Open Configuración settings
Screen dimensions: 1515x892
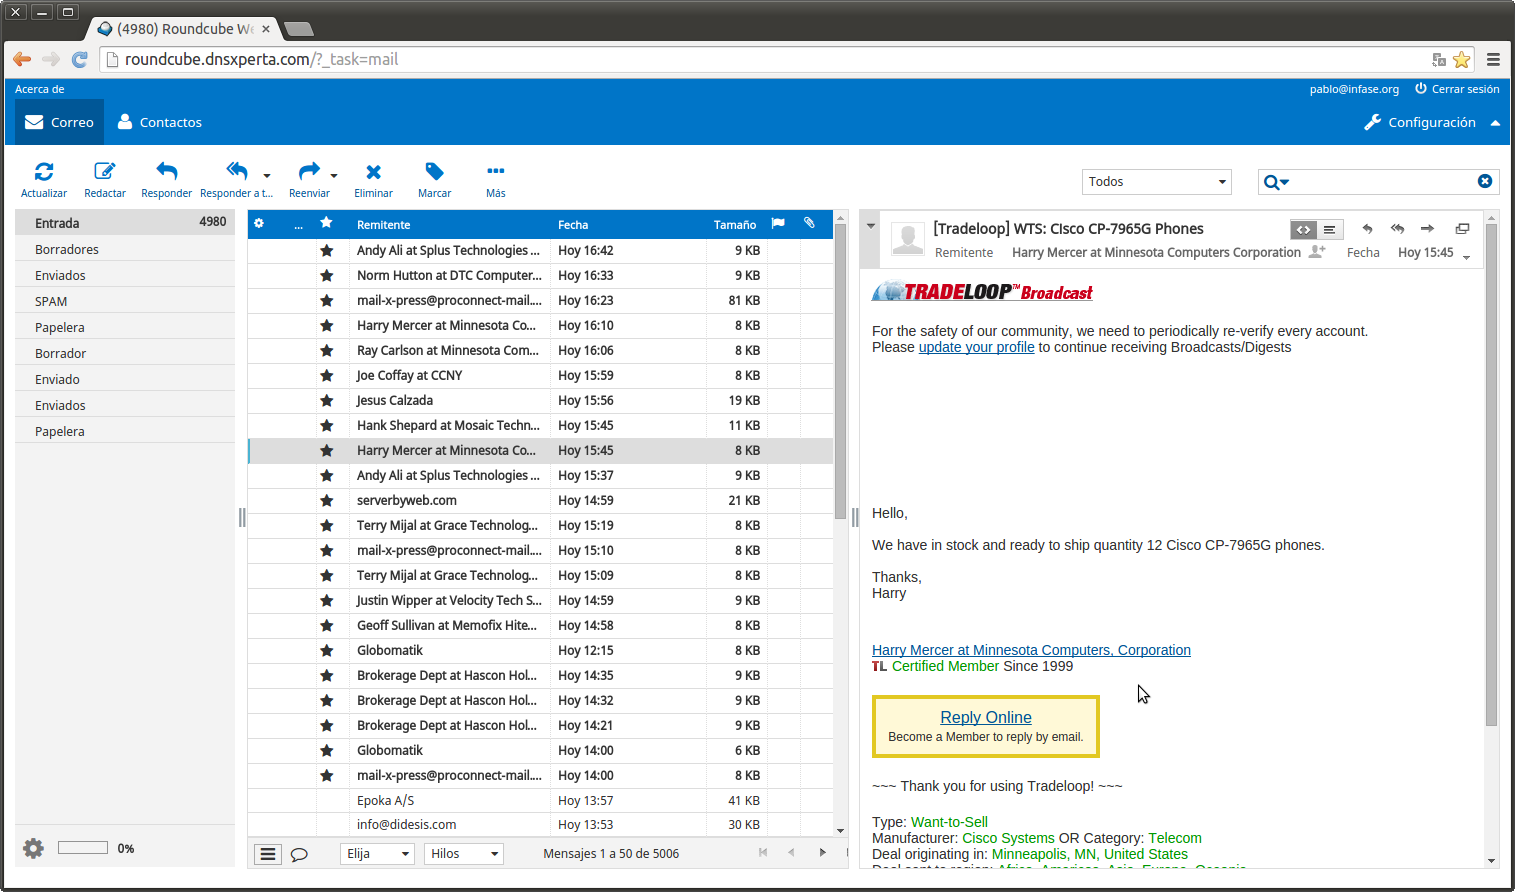tap(1420, 122)
